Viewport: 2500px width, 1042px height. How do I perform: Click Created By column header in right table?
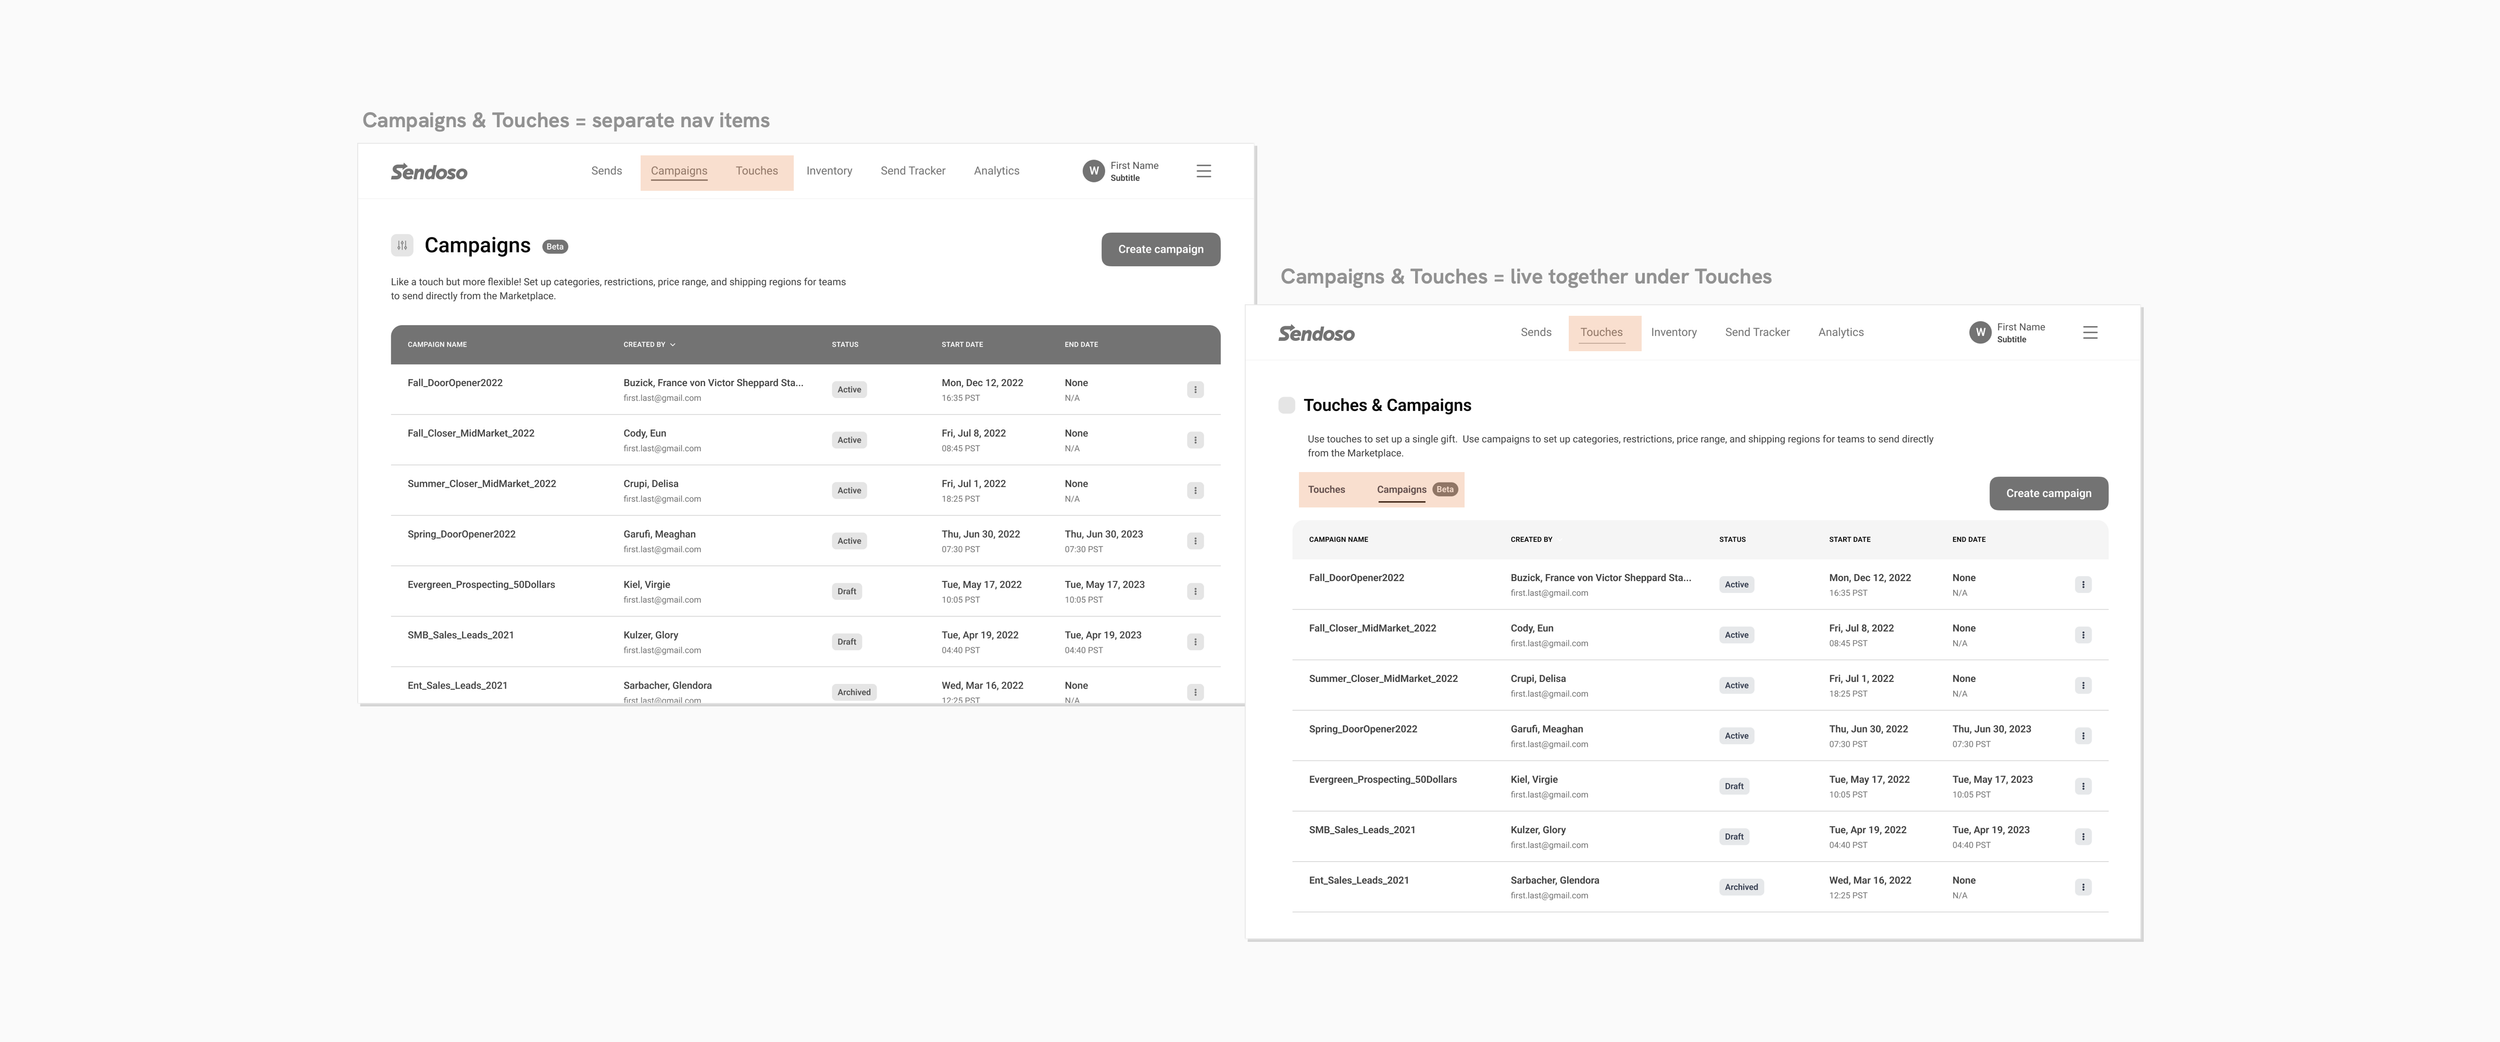(x=1532, y=540)
